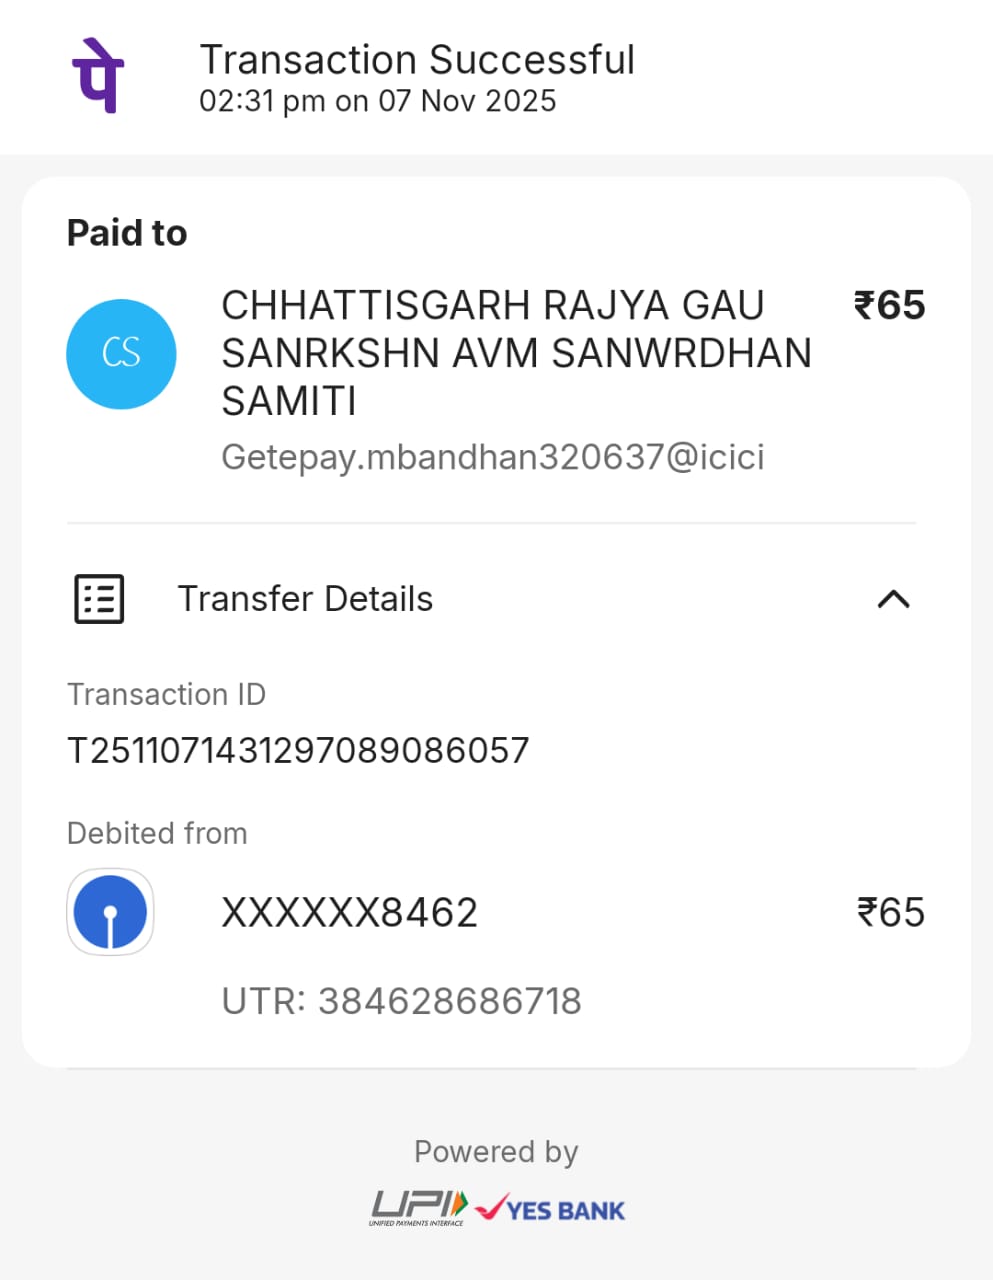This screenshot has height=1280, width=993.
Task: Click the ₹65 debited amount beside account
Action: coord(890,913)
